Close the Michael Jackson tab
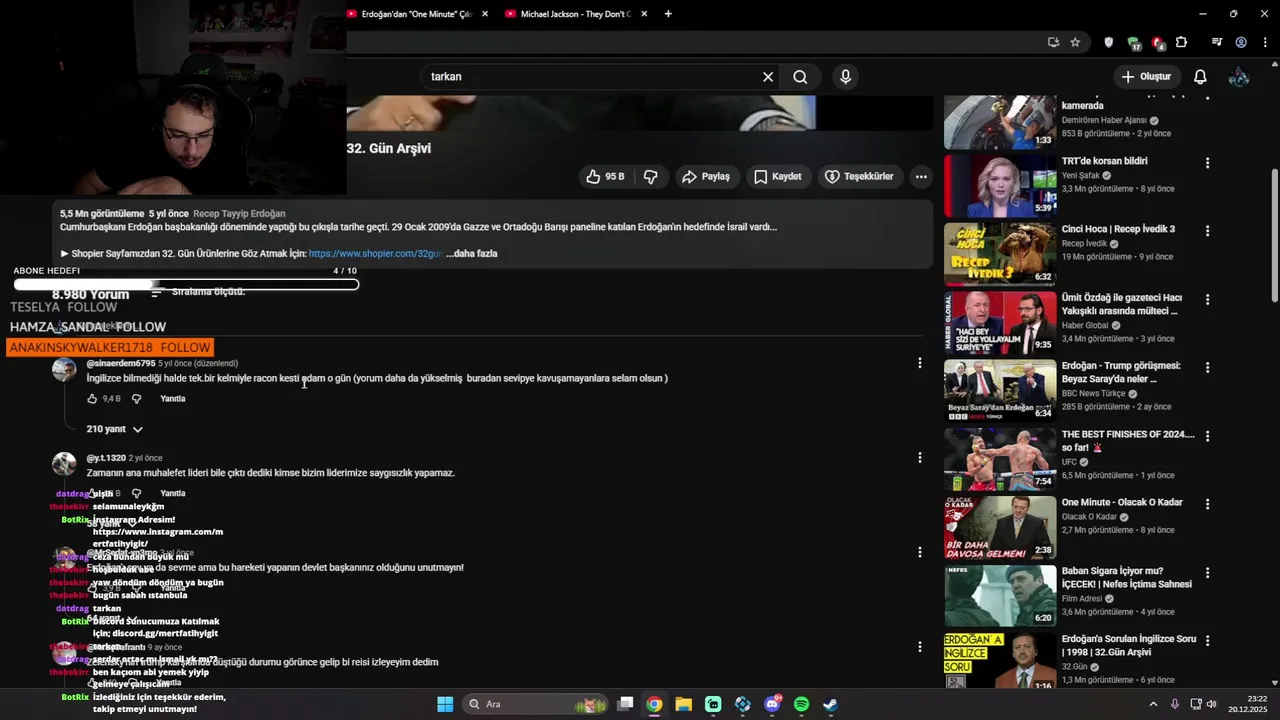The height and width of the screenshot is (720, 1280). pyautogui.click(x=644, y=14)
